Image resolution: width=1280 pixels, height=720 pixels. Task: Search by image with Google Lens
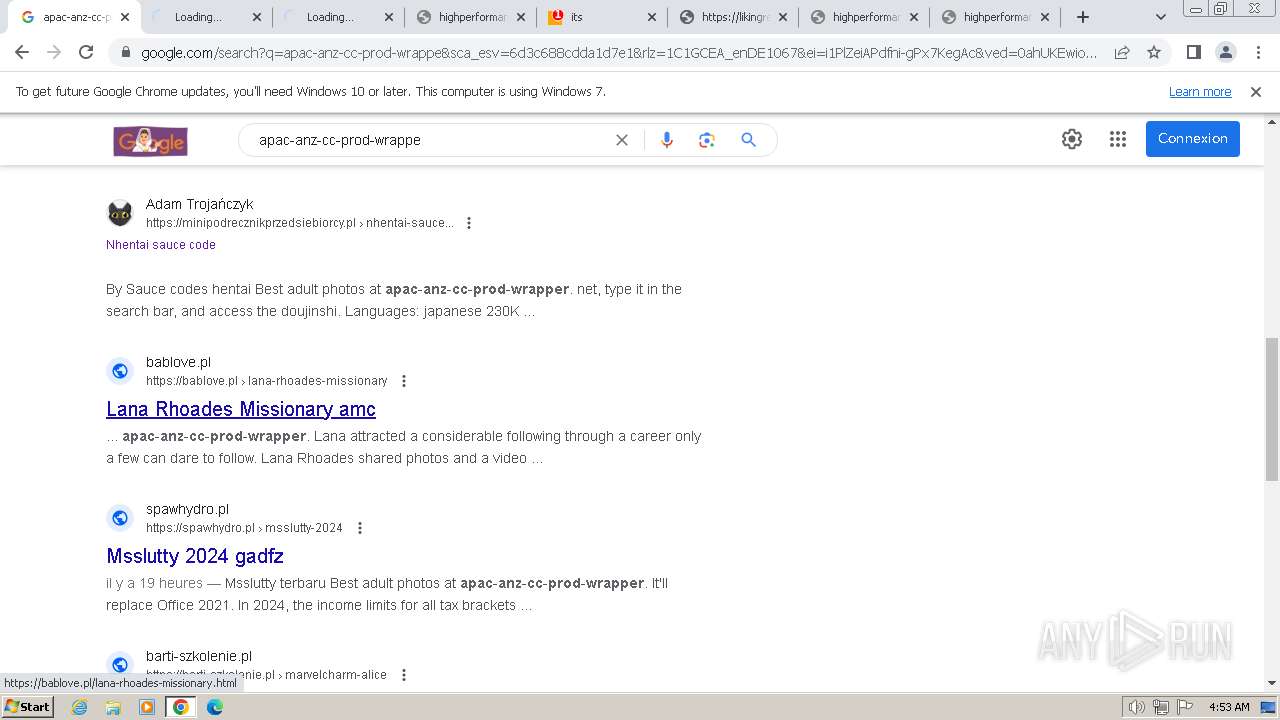[707, 140]
